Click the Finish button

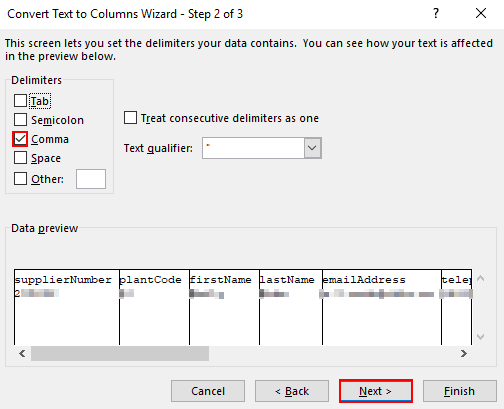[x=460, y=391]
